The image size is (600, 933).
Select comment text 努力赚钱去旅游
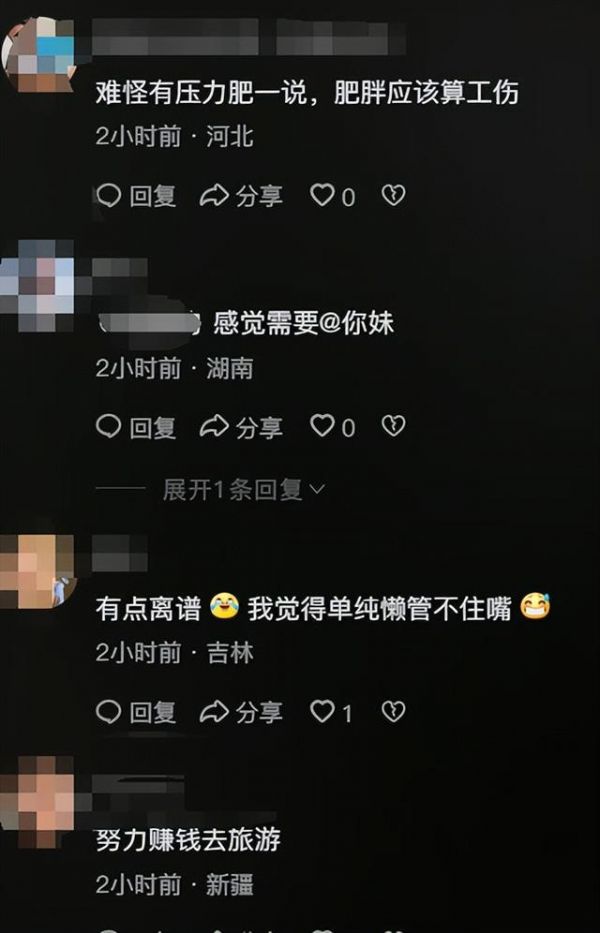(188, 840)
